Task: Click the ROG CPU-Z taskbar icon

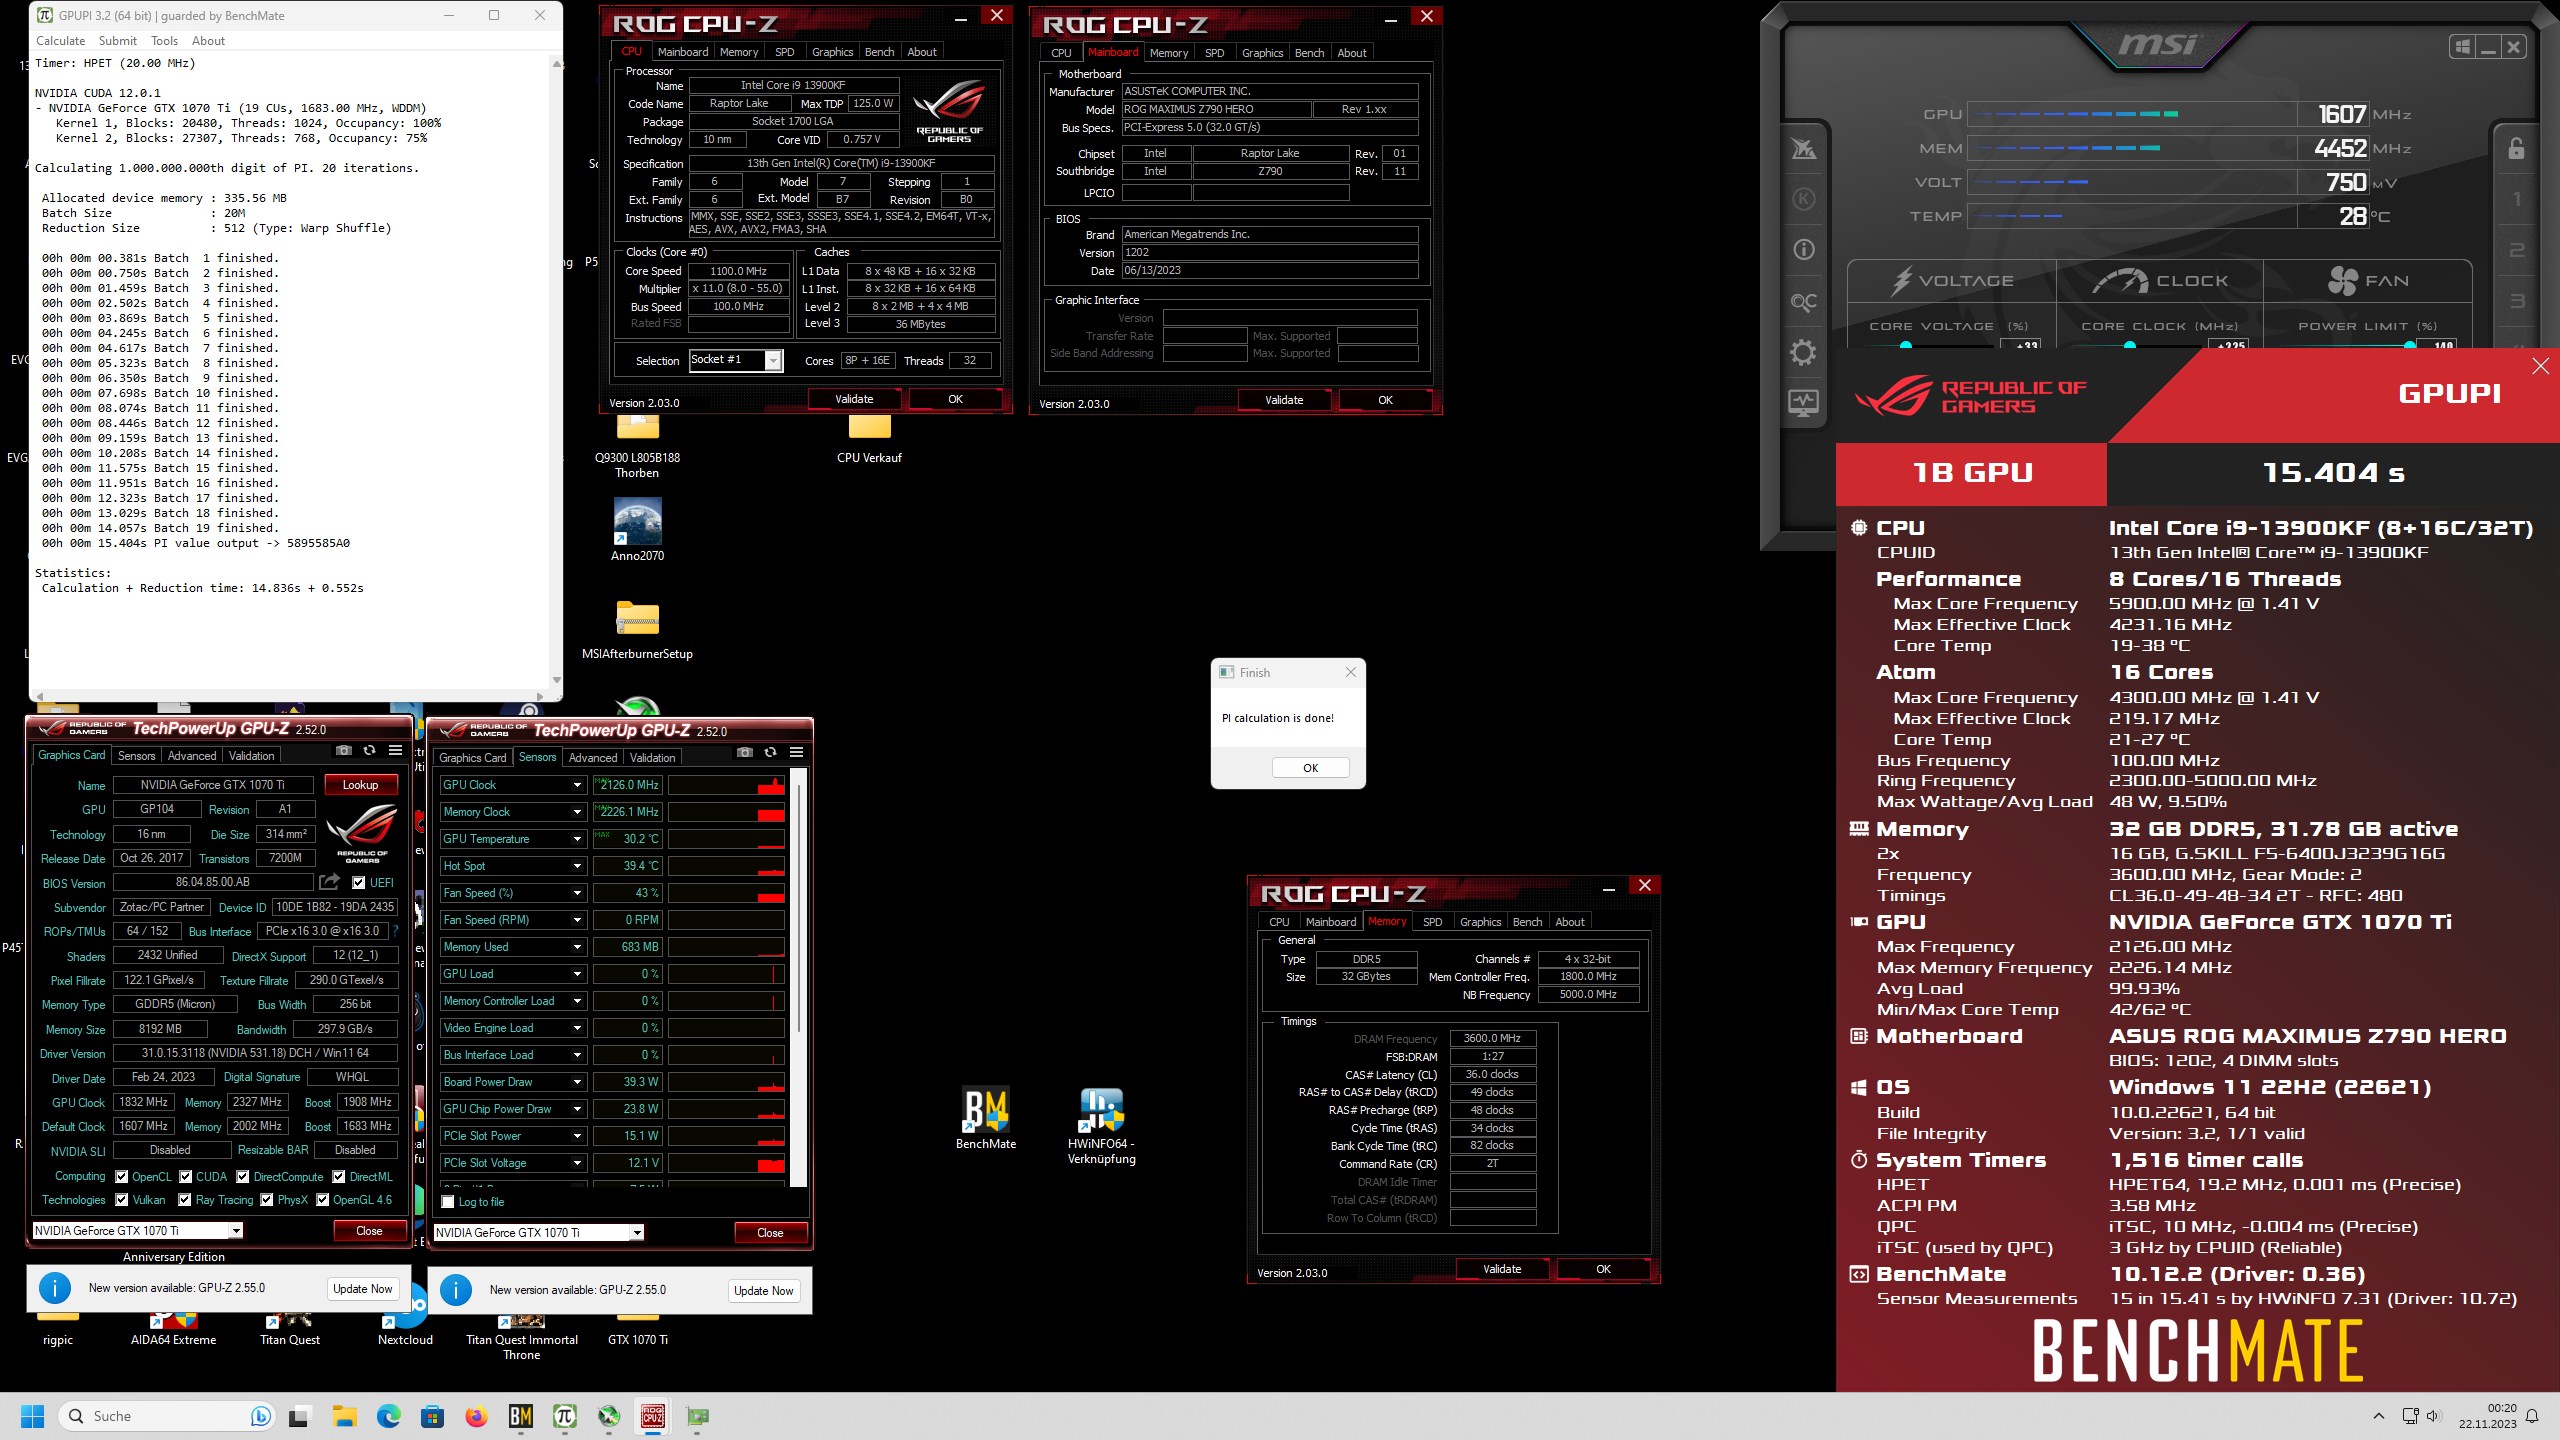Action: point(653,1416)
